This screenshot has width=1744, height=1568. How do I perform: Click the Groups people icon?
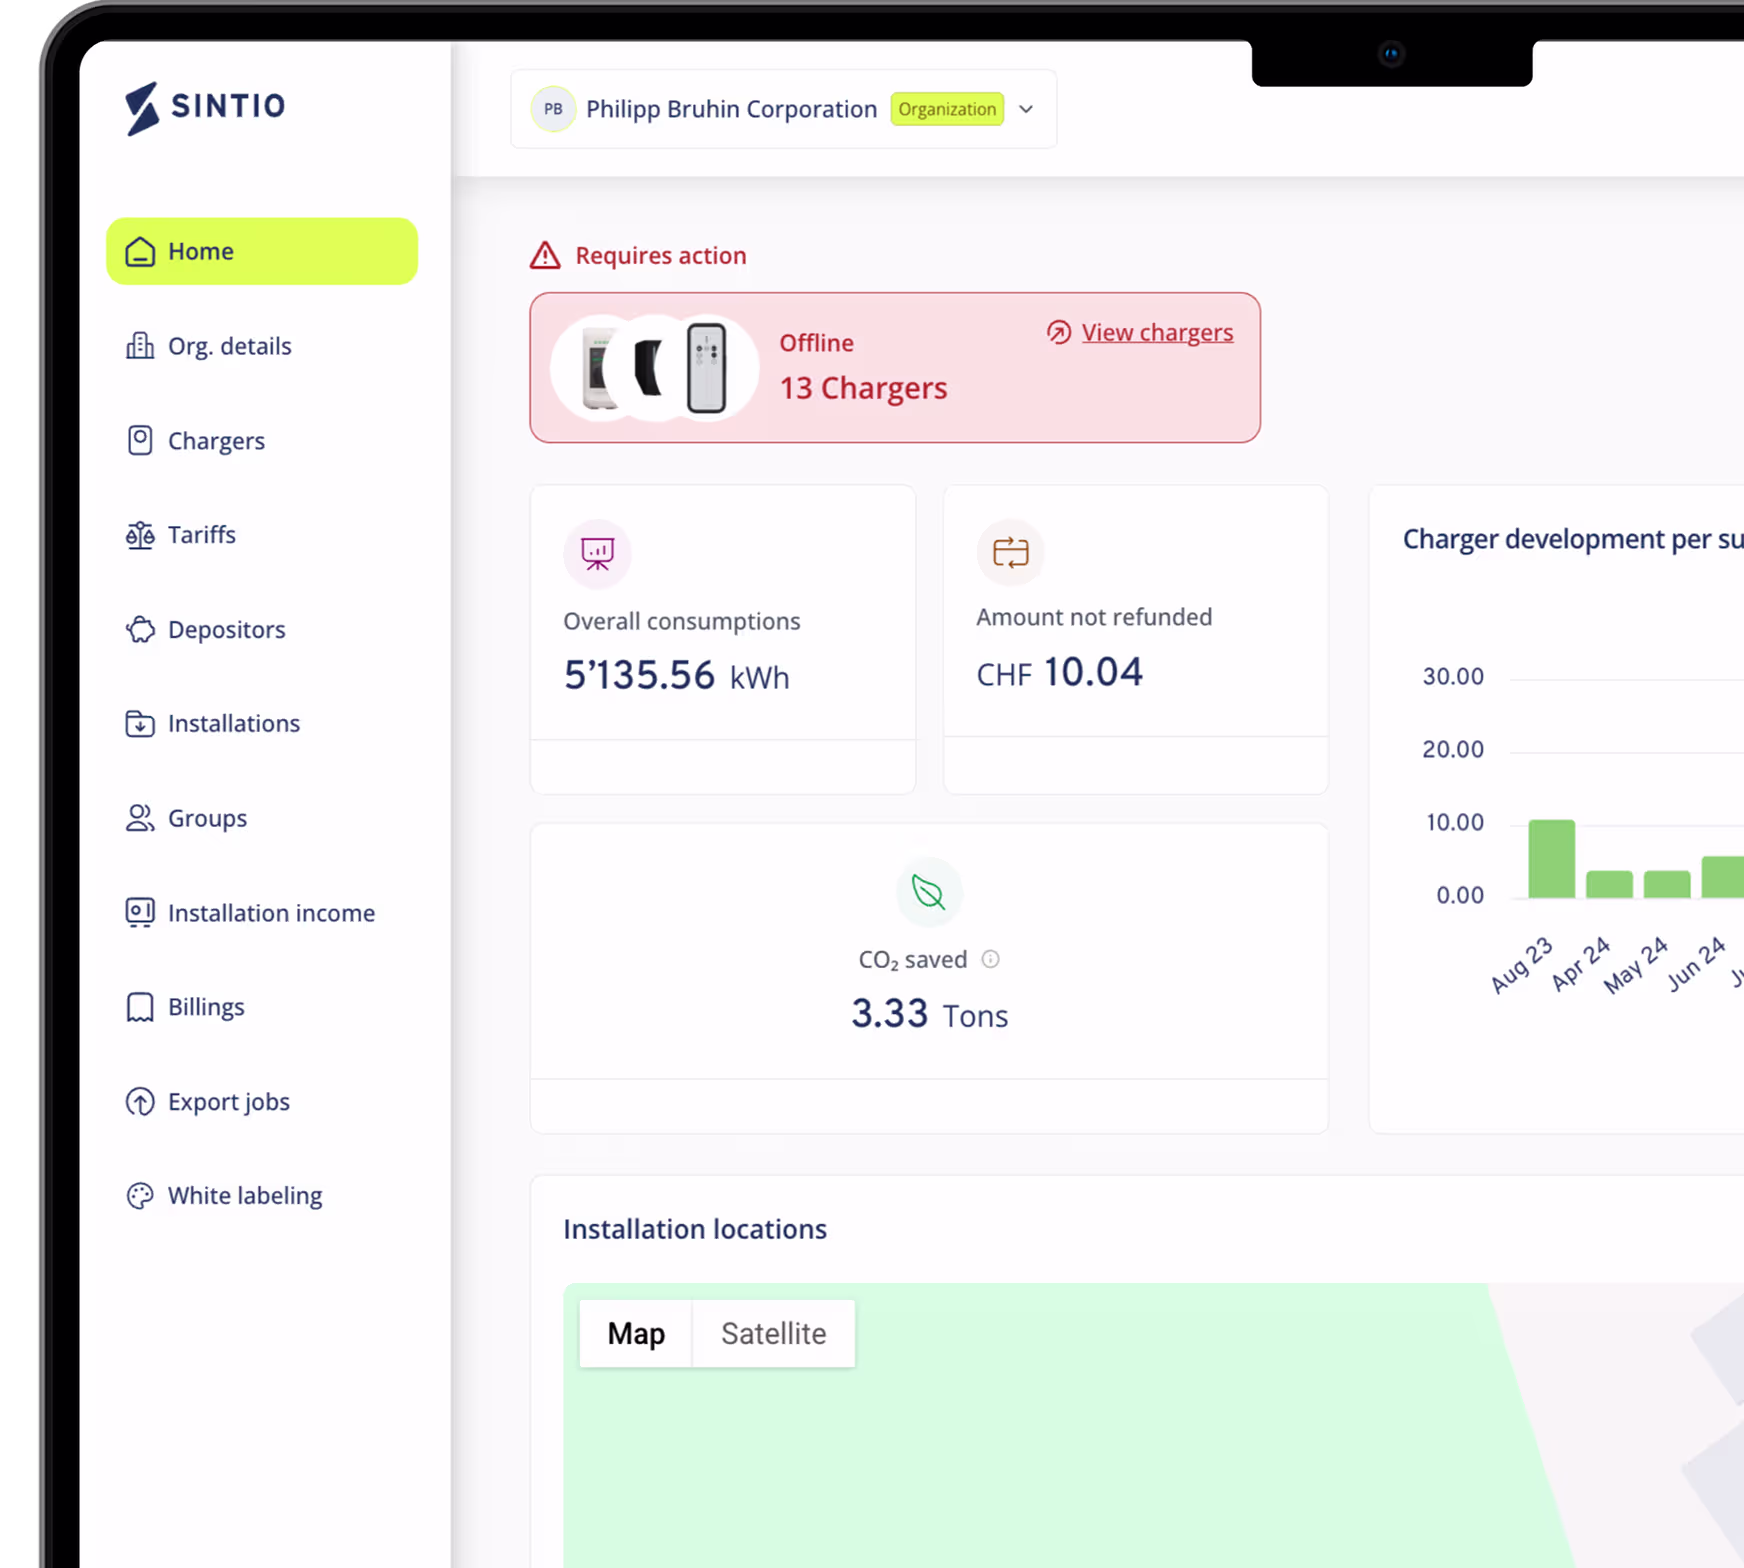click(140, 818)
